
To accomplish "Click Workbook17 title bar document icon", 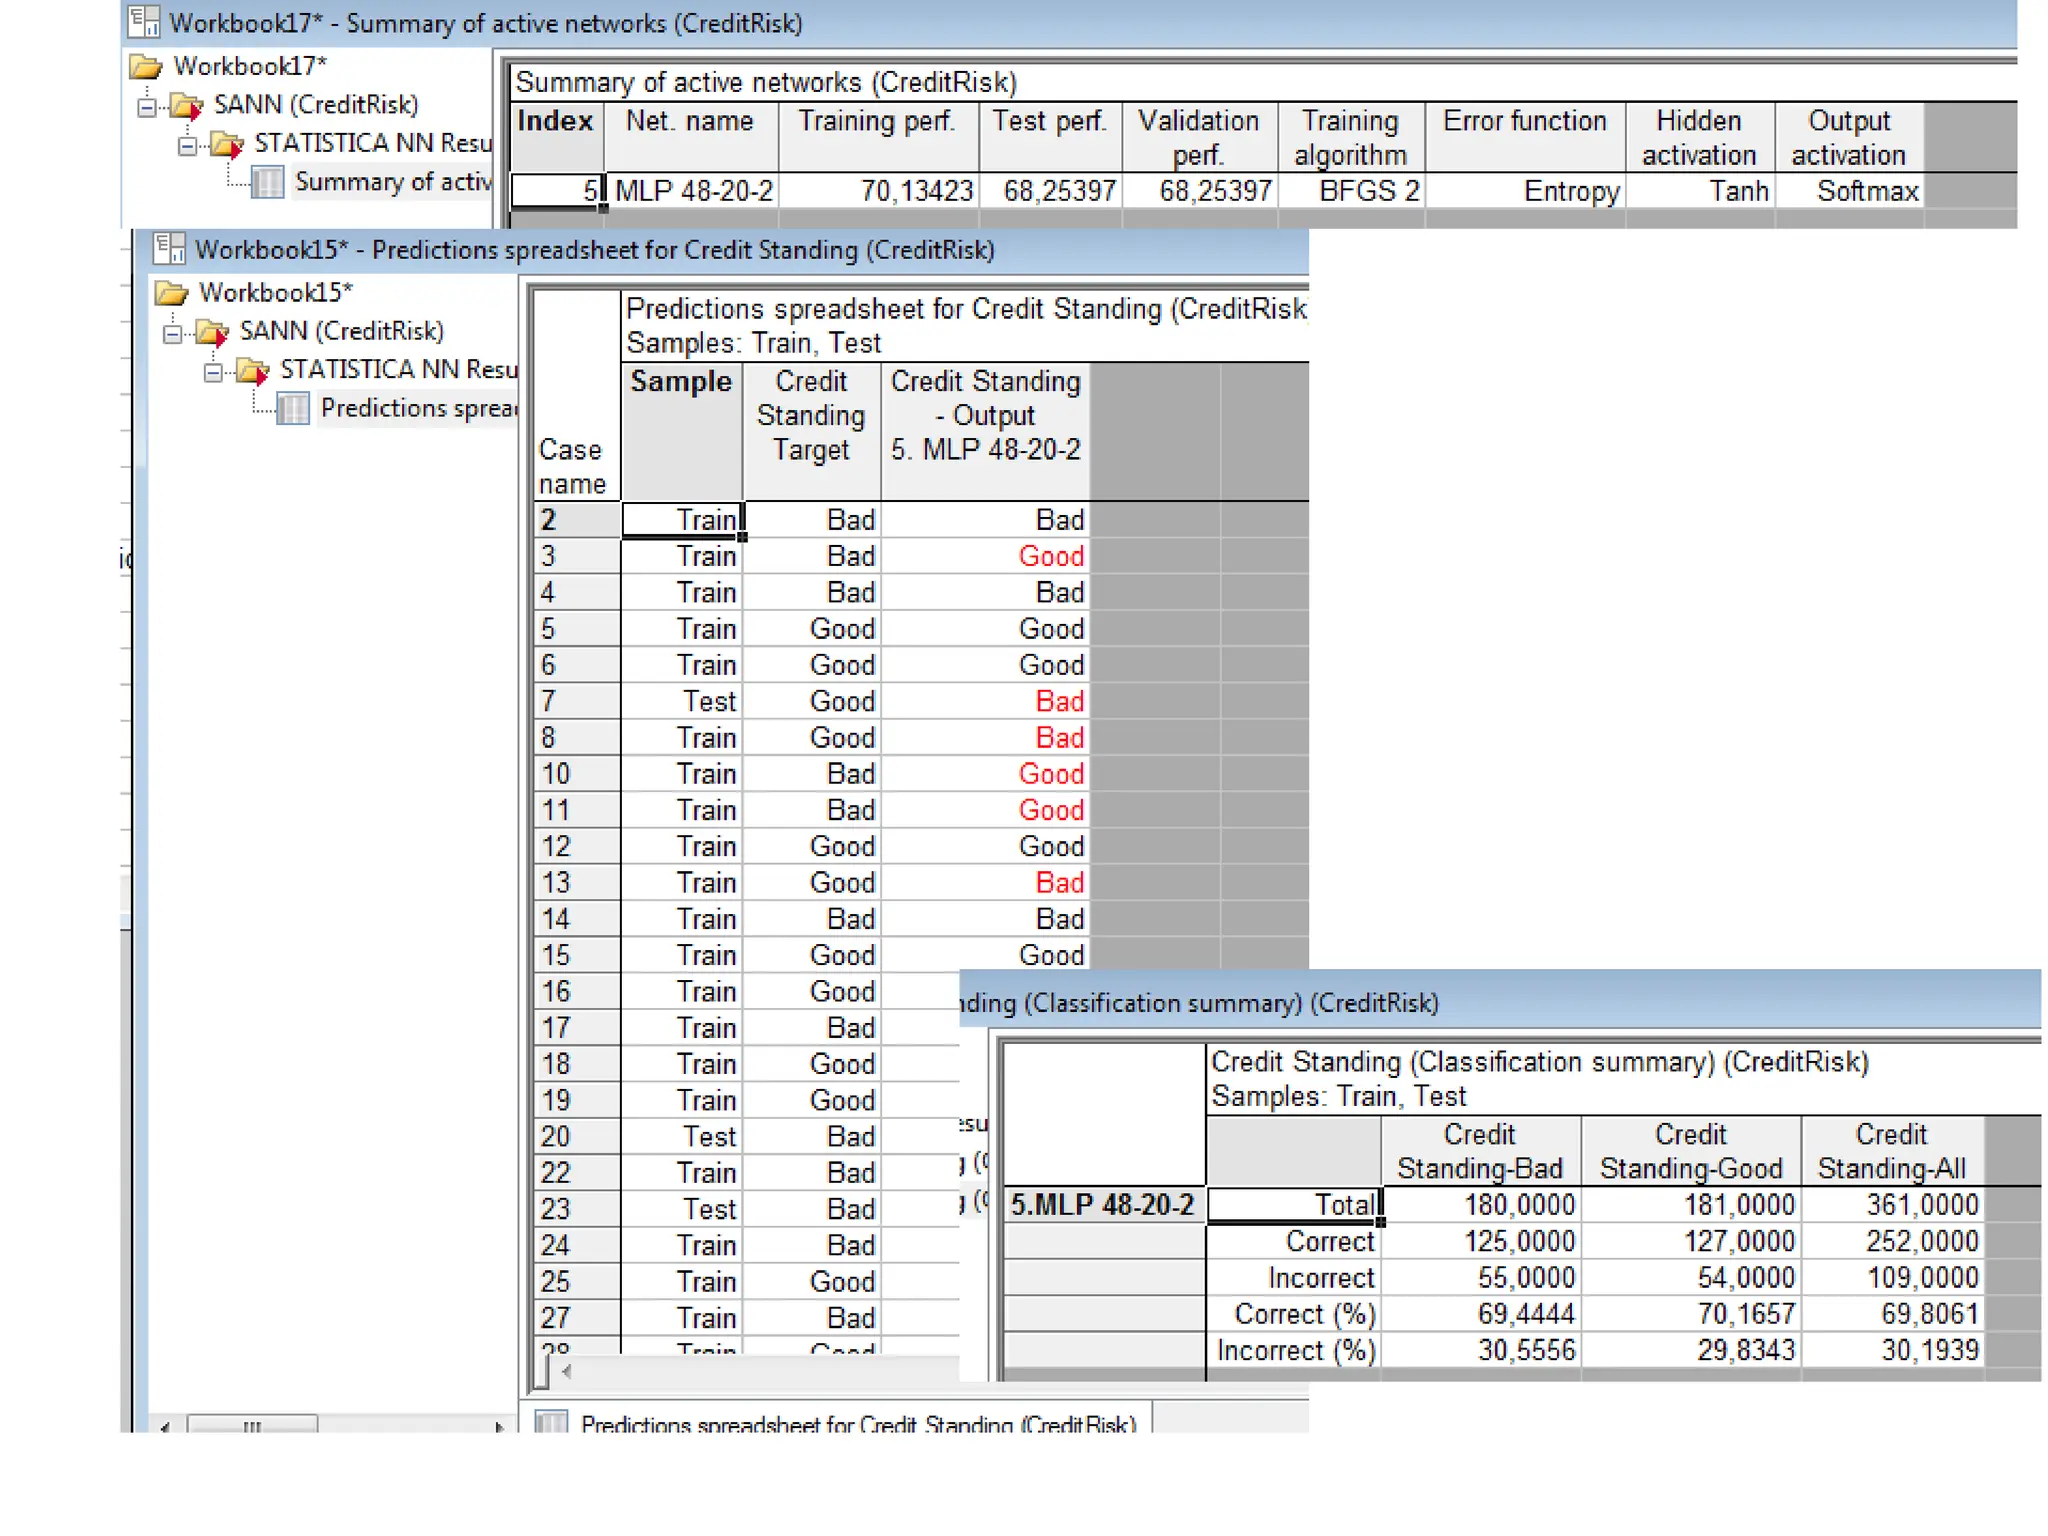I will click(144, 21).
